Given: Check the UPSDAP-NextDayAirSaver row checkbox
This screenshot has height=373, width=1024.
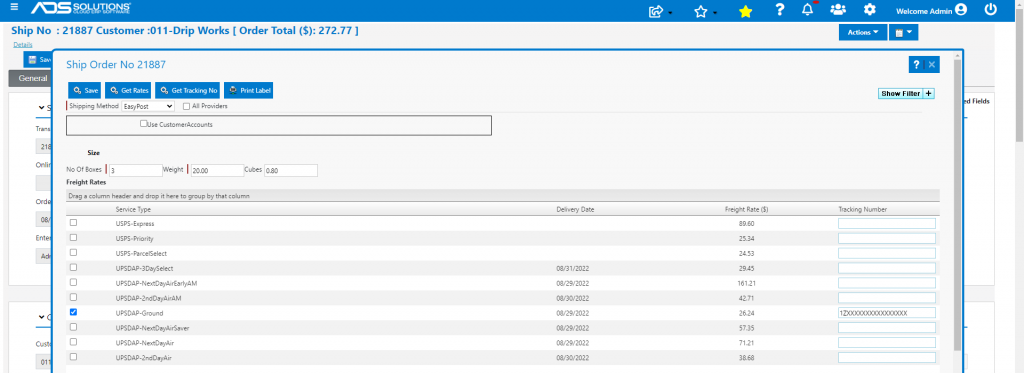Looking at the screenshot, I should coord(73,327).
